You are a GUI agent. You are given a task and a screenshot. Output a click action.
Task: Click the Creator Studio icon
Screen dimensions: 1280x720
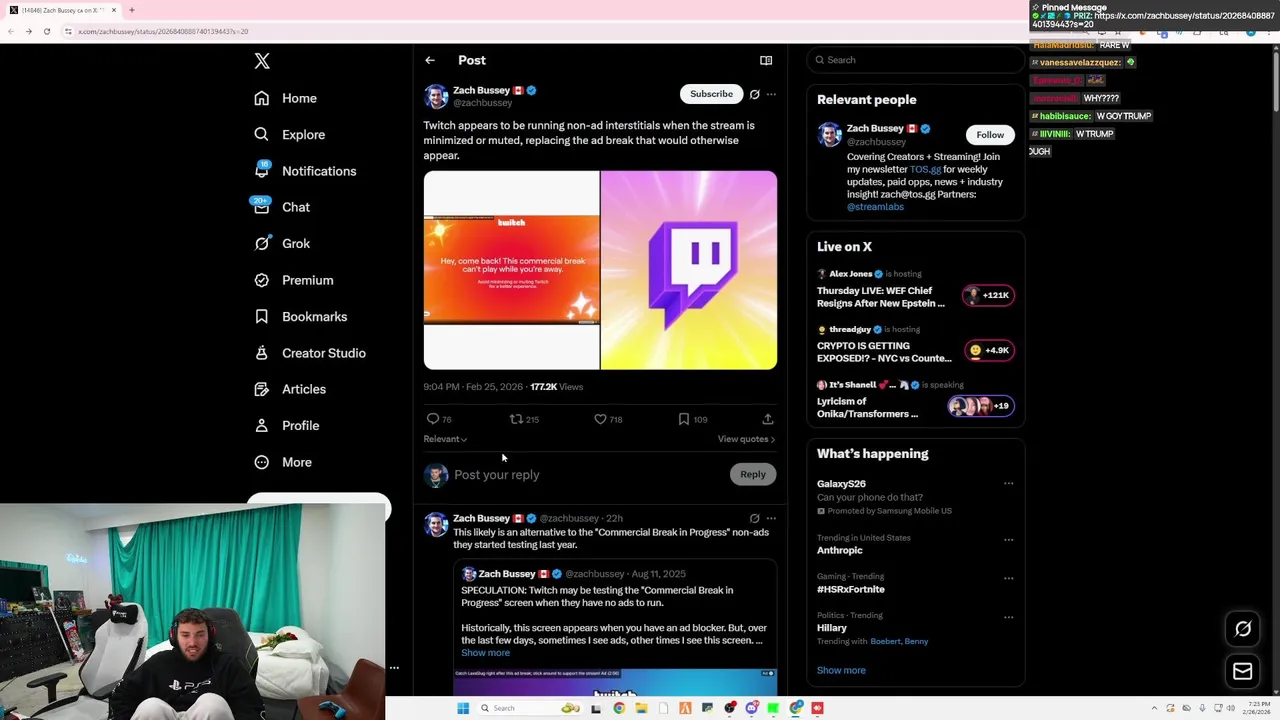pyautogui.click(x=261, y=353)
